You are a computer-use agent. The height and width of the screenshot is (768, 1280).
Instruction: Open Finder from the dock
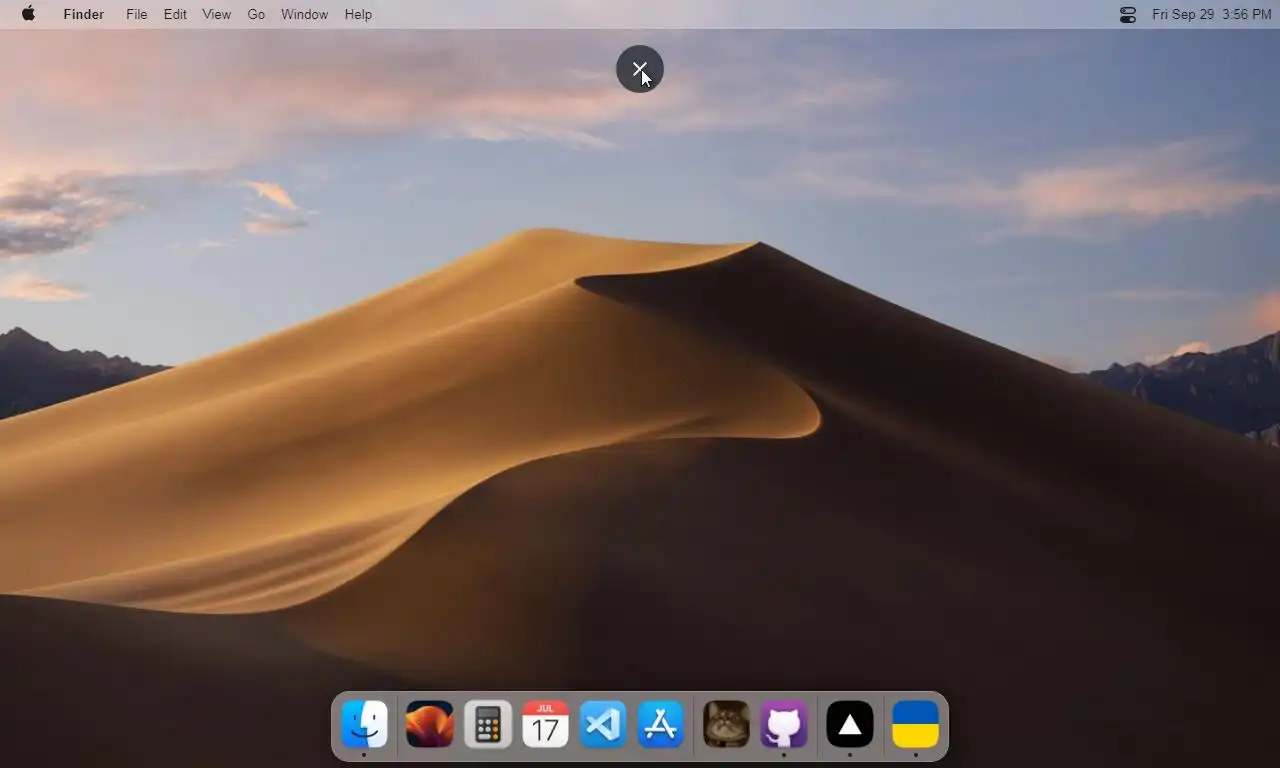click(364, 724)
